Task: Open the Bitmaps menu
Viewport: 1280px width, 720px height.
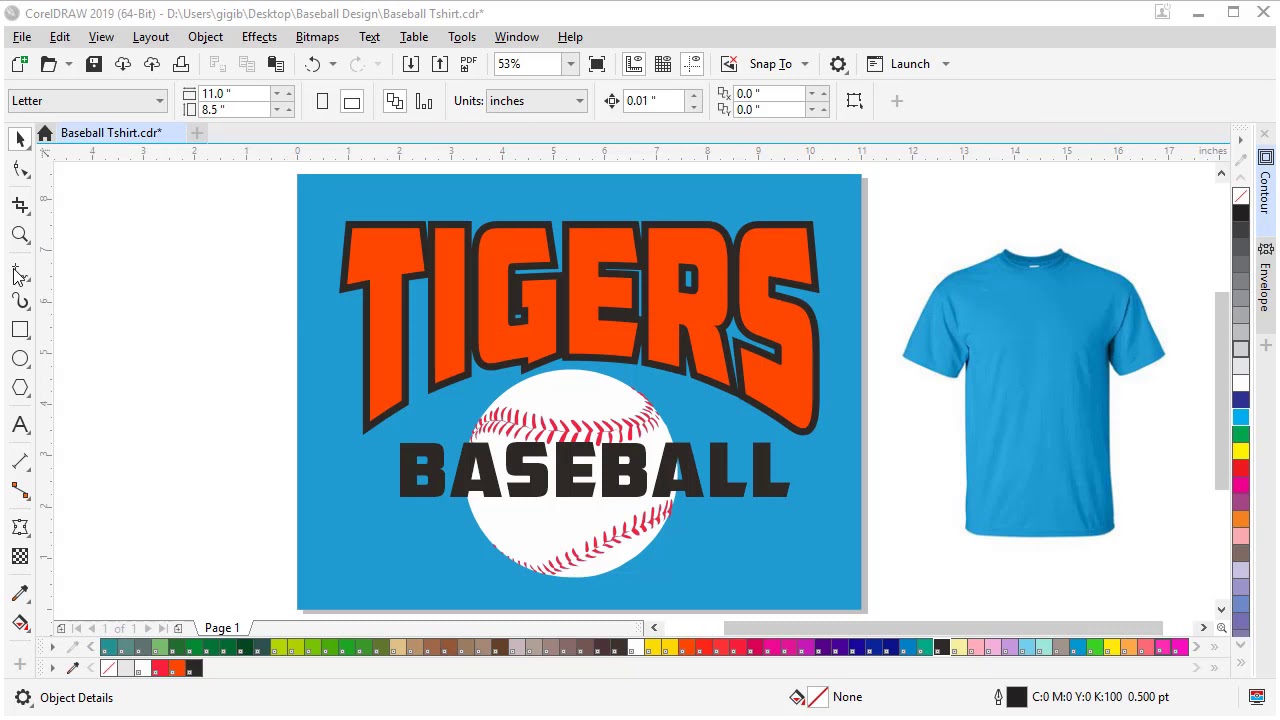Action: coord(317,37)
